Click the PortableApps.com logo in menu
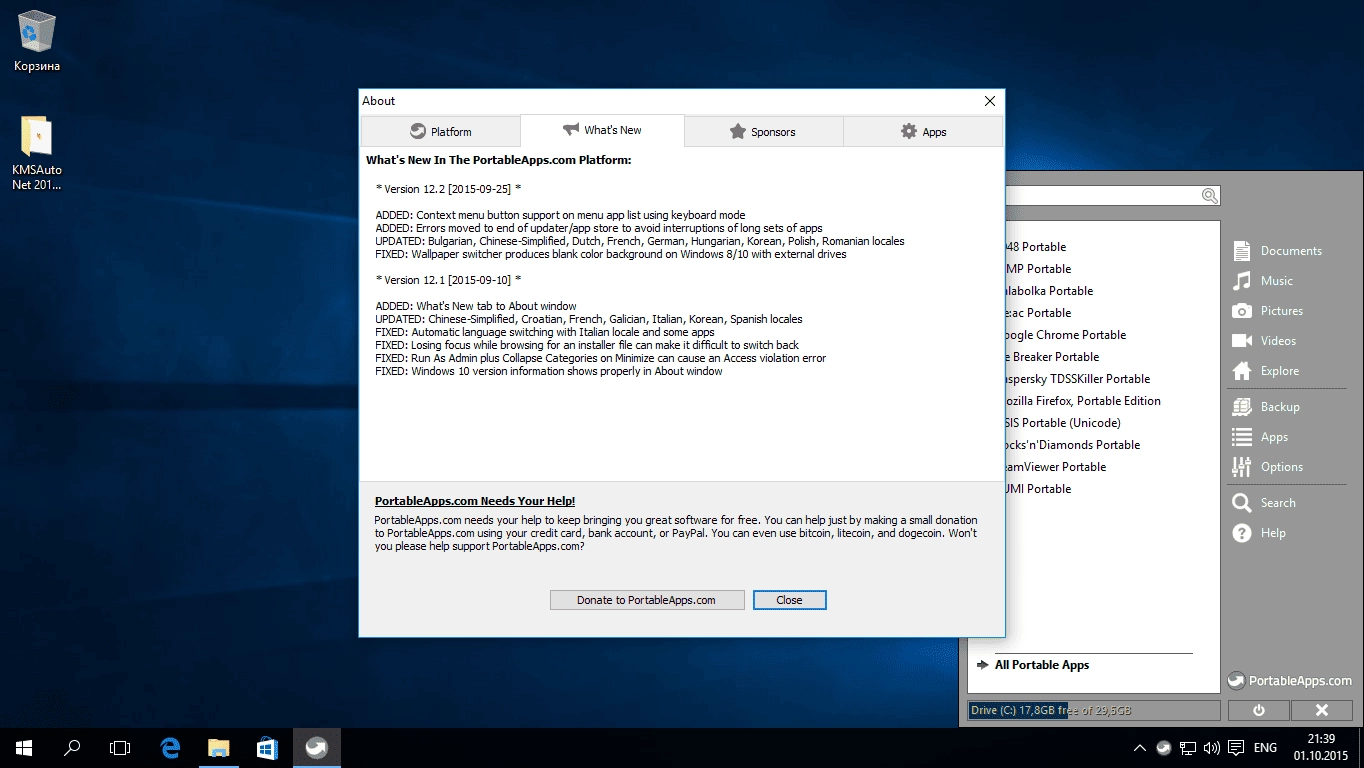 coord(1289,680)
